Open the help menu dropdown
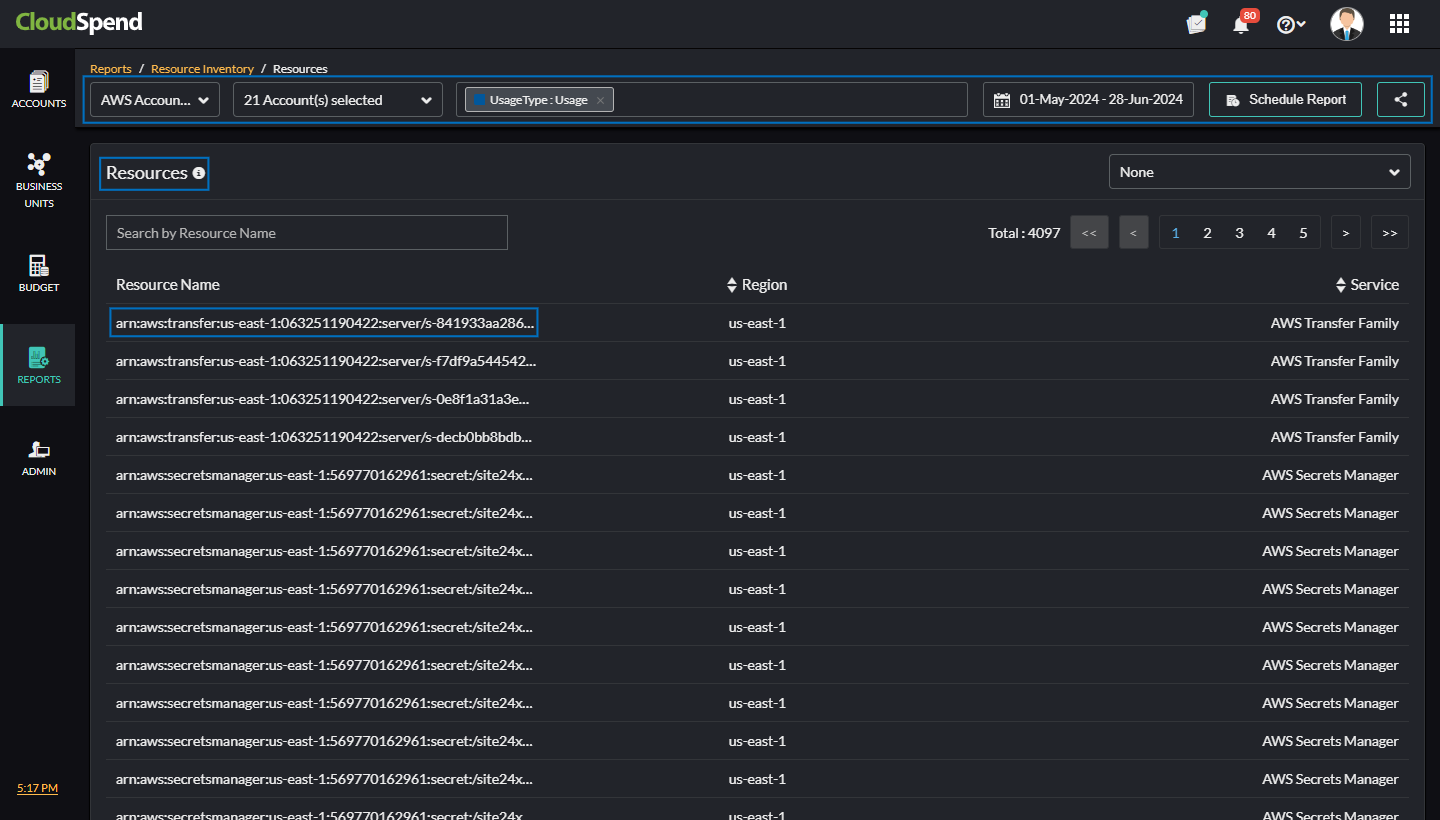1440x820 pixels. [x=1291, y=24]
